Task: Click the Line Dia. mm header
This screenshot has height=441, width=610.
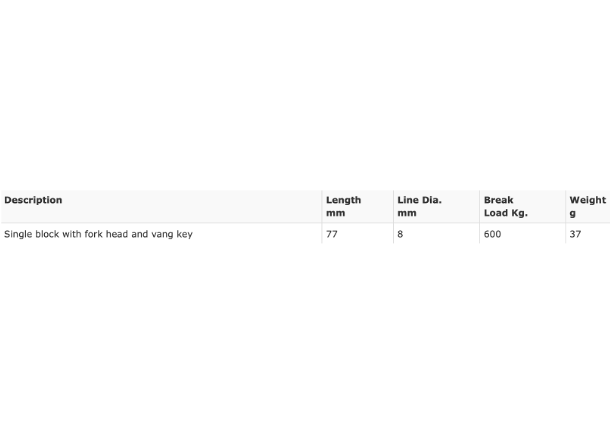Action: tap(419, 206)
